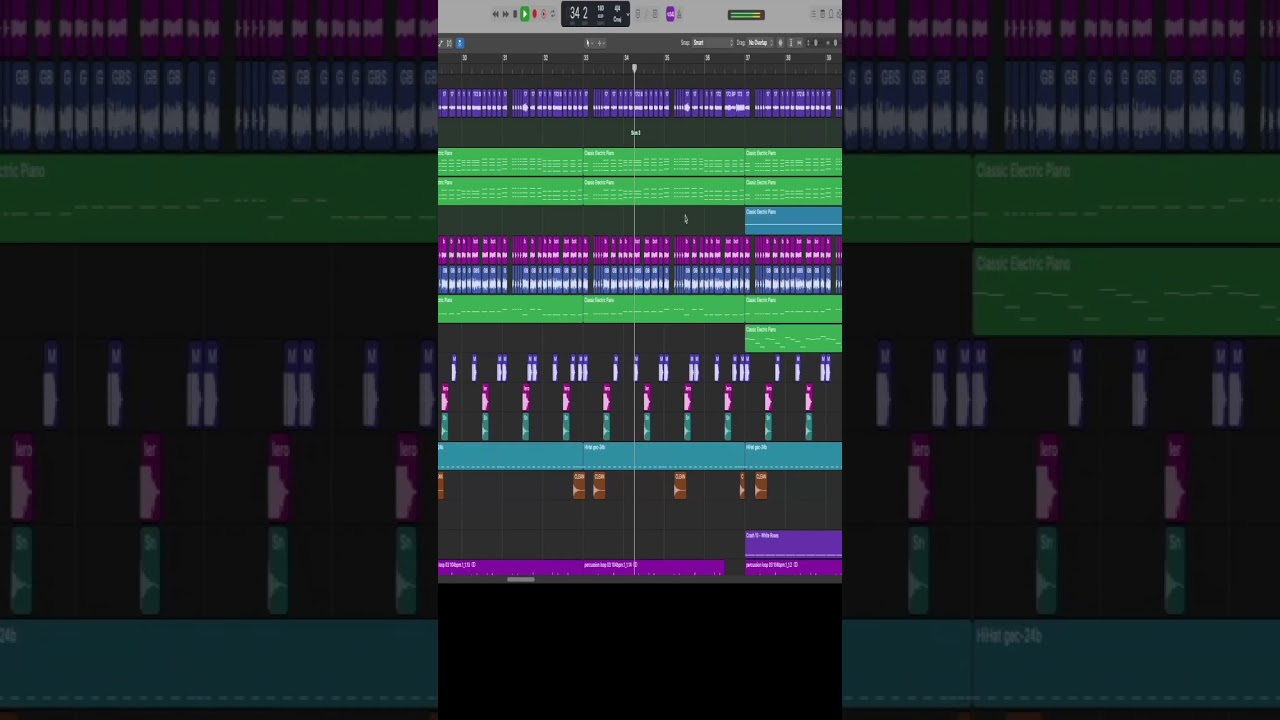Select the lowest green Classic Electric Piano region

pos(793,338)
